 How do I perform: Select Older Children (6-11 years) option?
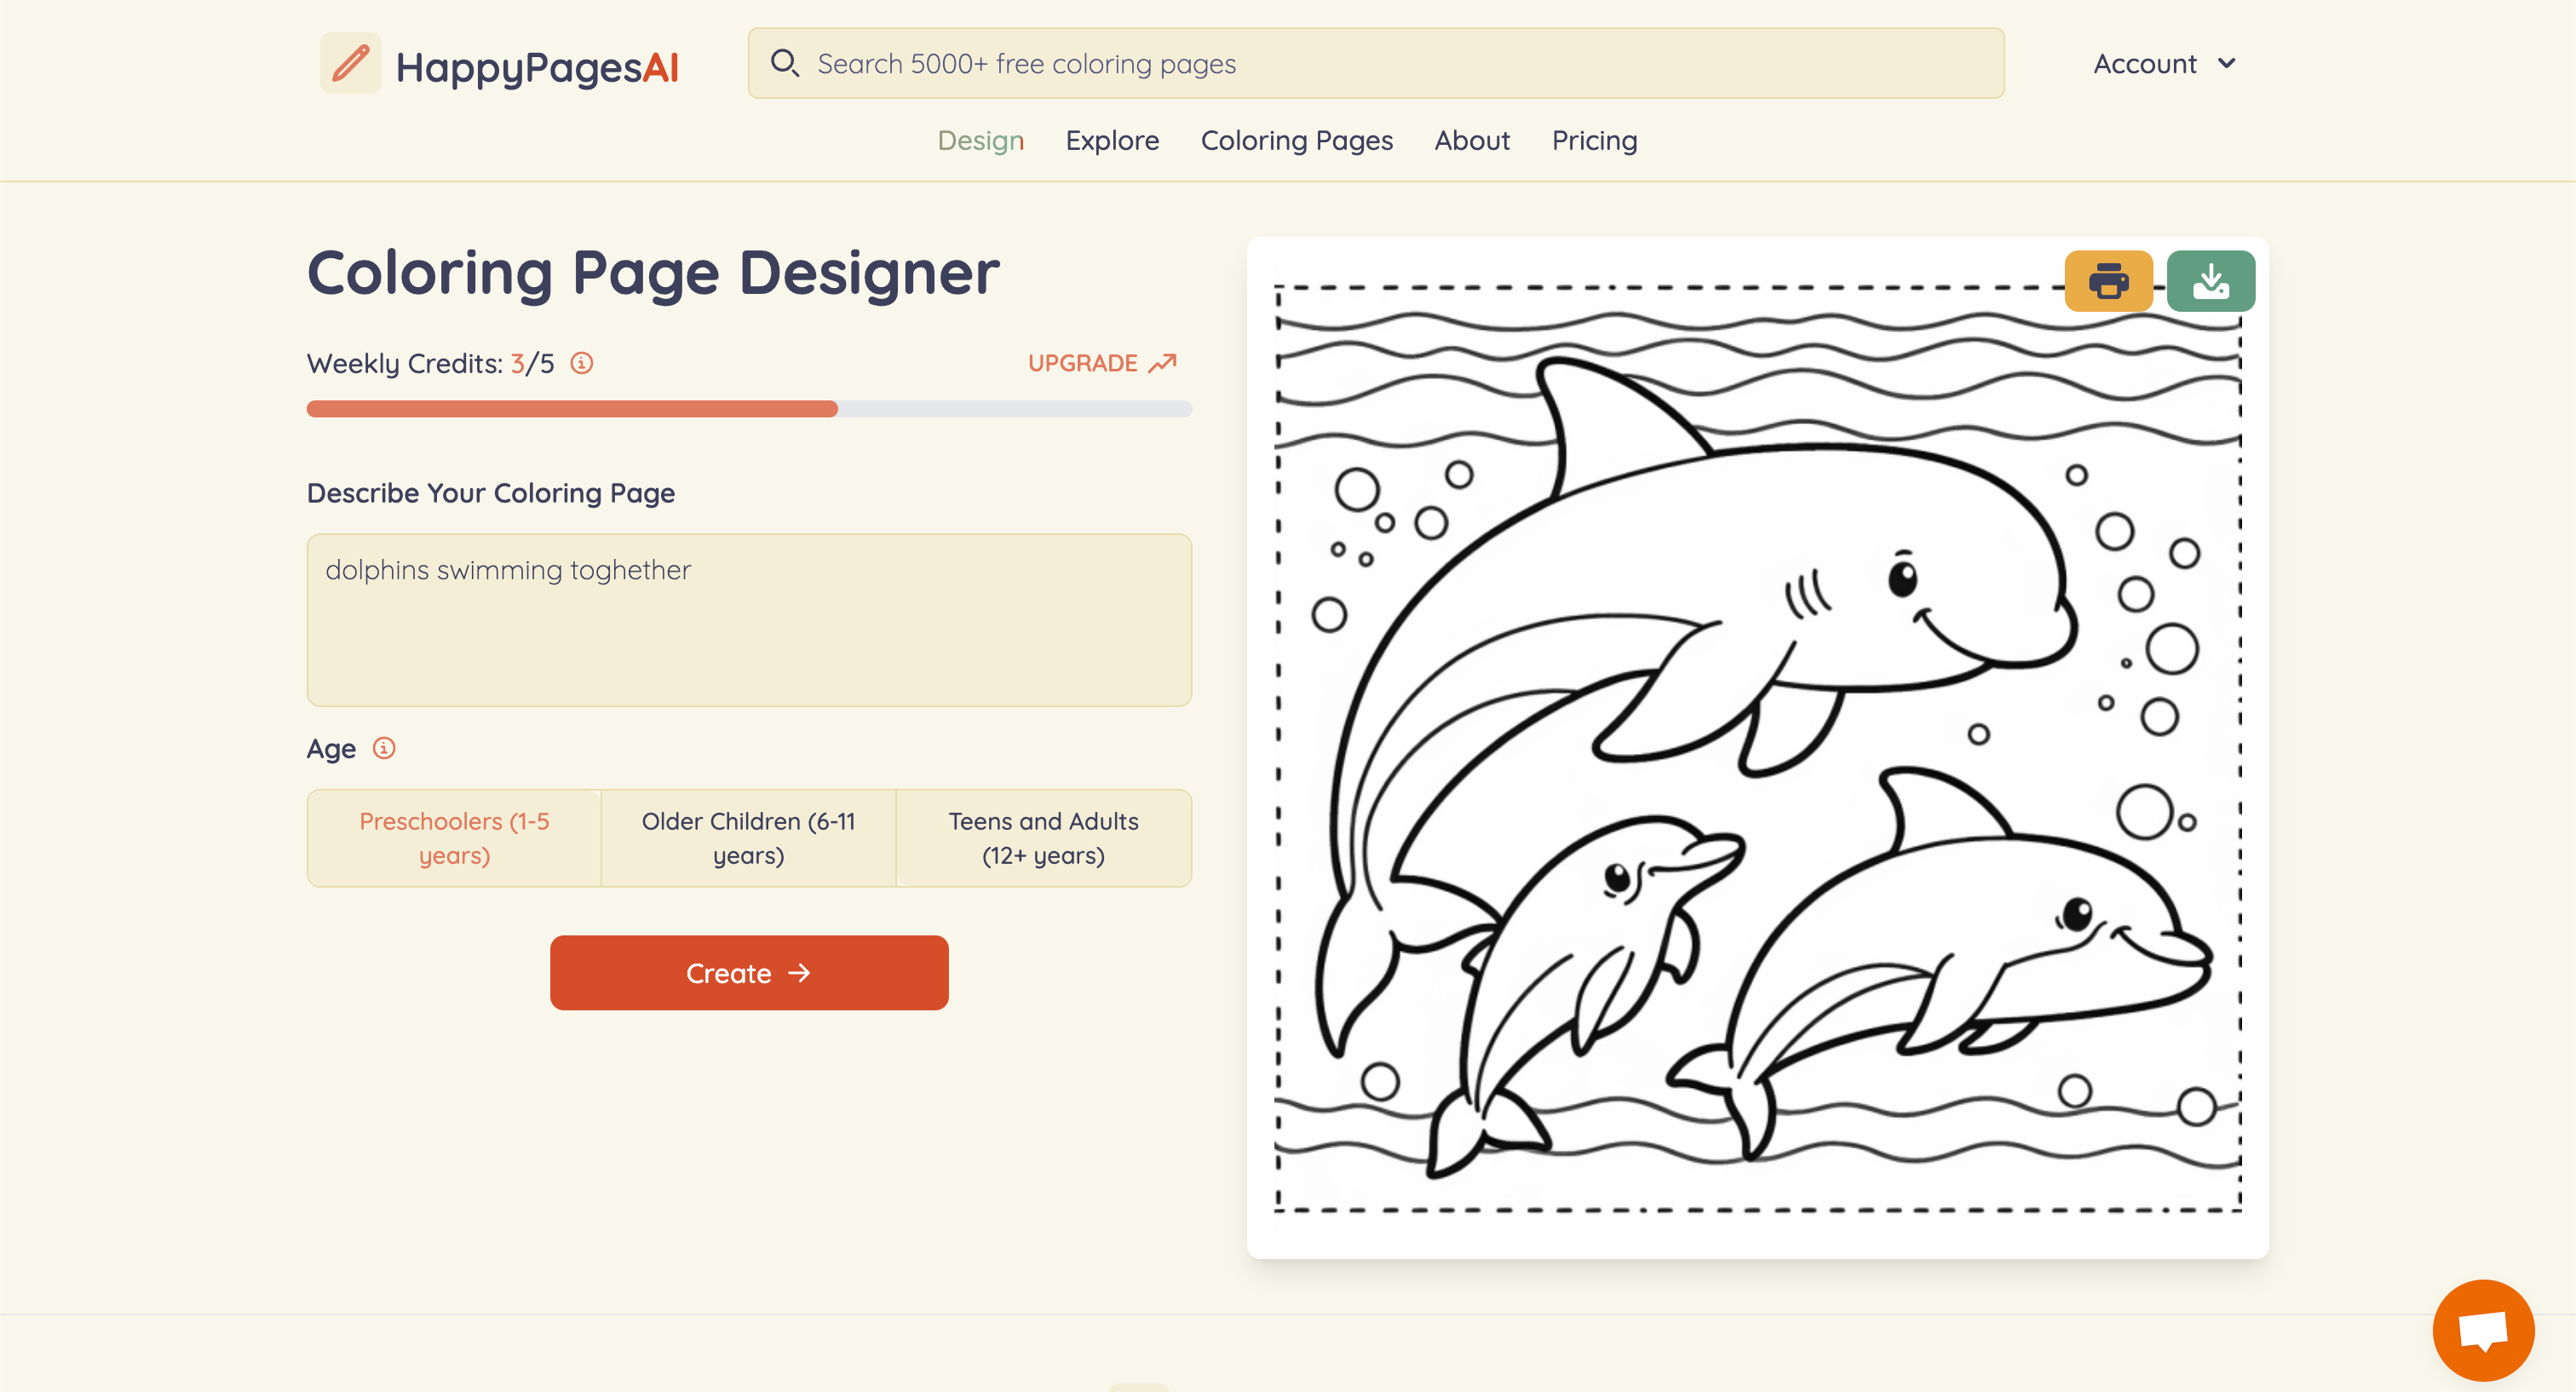point(748,838)
